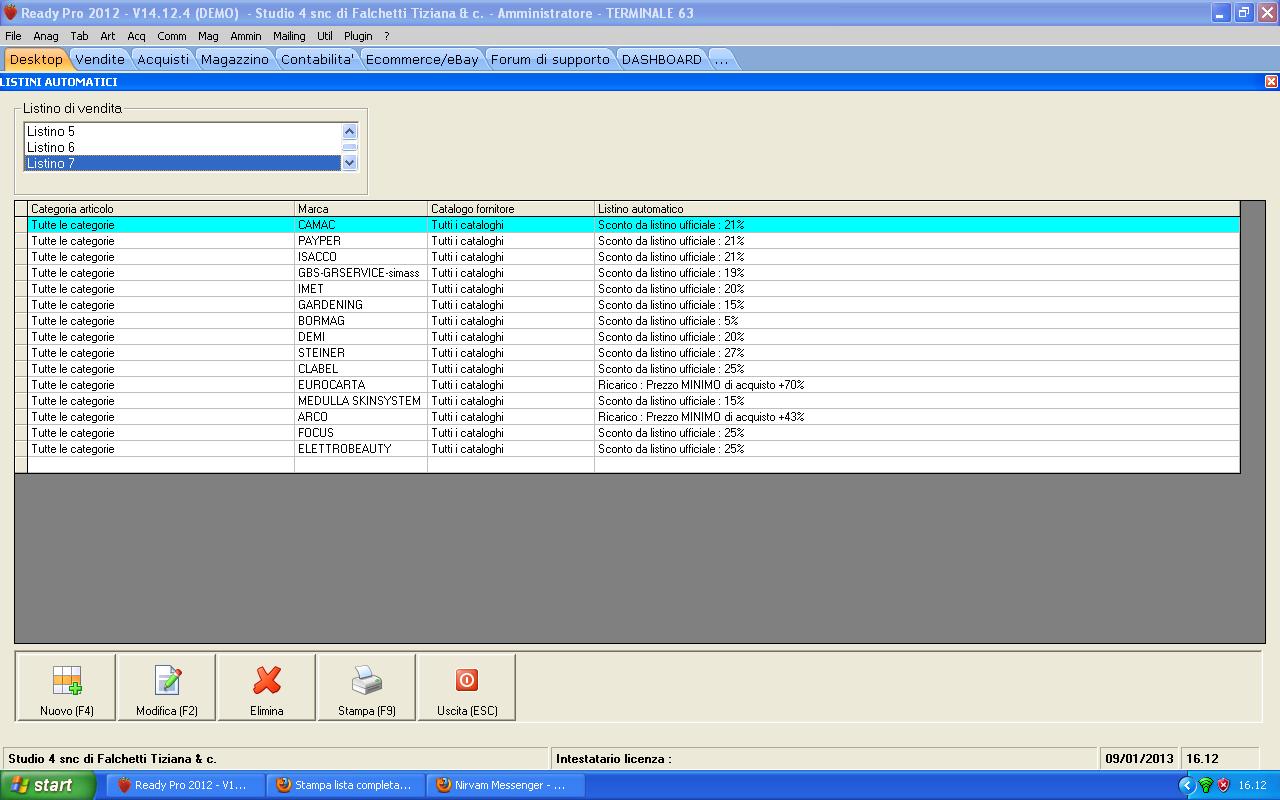Close the Listini Automatici panel
This screenshot has height=800, width=1280.
(1271, 82)
